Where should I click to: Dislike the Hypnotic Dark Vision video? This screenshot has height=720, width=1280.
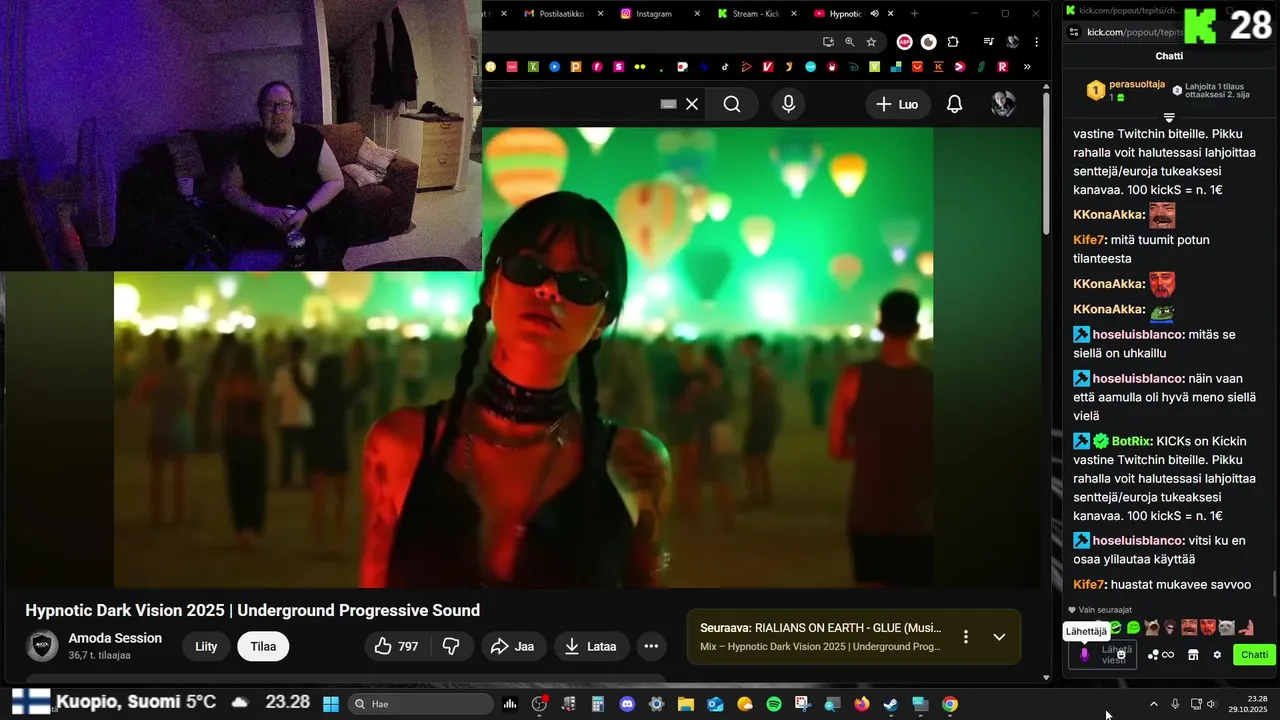[x=451, y=646]
